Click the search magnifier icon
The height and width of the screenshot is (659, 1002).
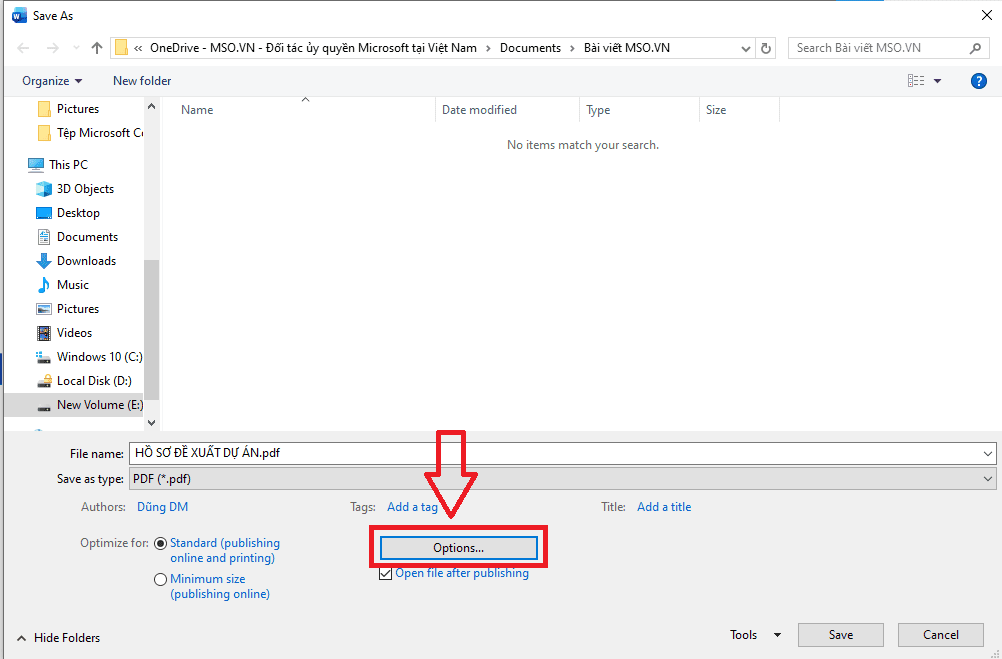pos(976,48)
